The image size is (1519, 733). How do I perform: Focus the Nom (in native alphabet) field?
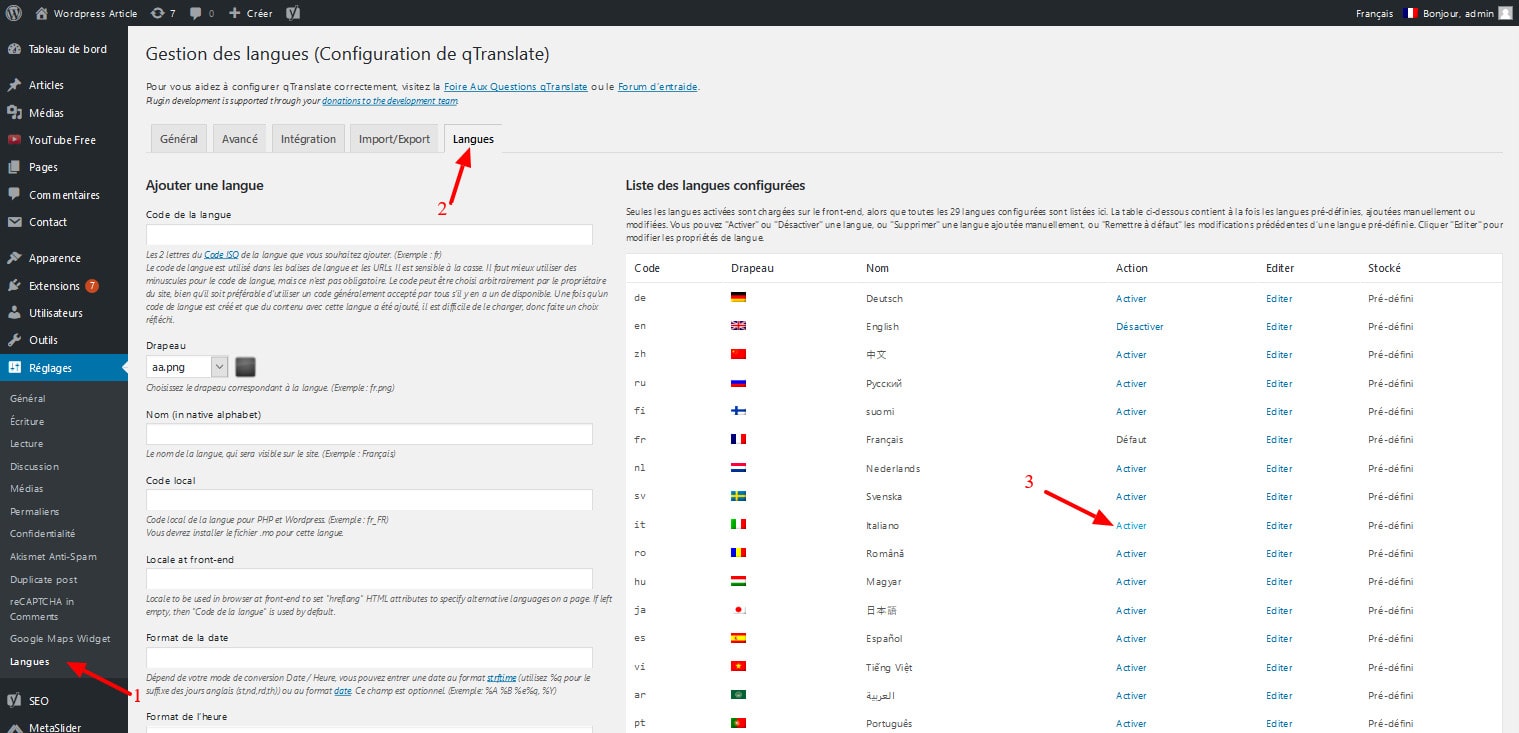point(369,434)
